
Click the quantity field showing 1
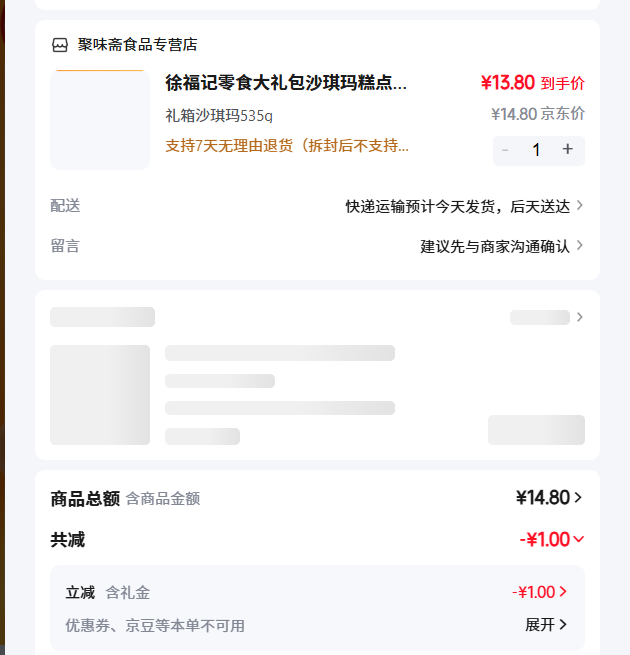tap(536, 150)
